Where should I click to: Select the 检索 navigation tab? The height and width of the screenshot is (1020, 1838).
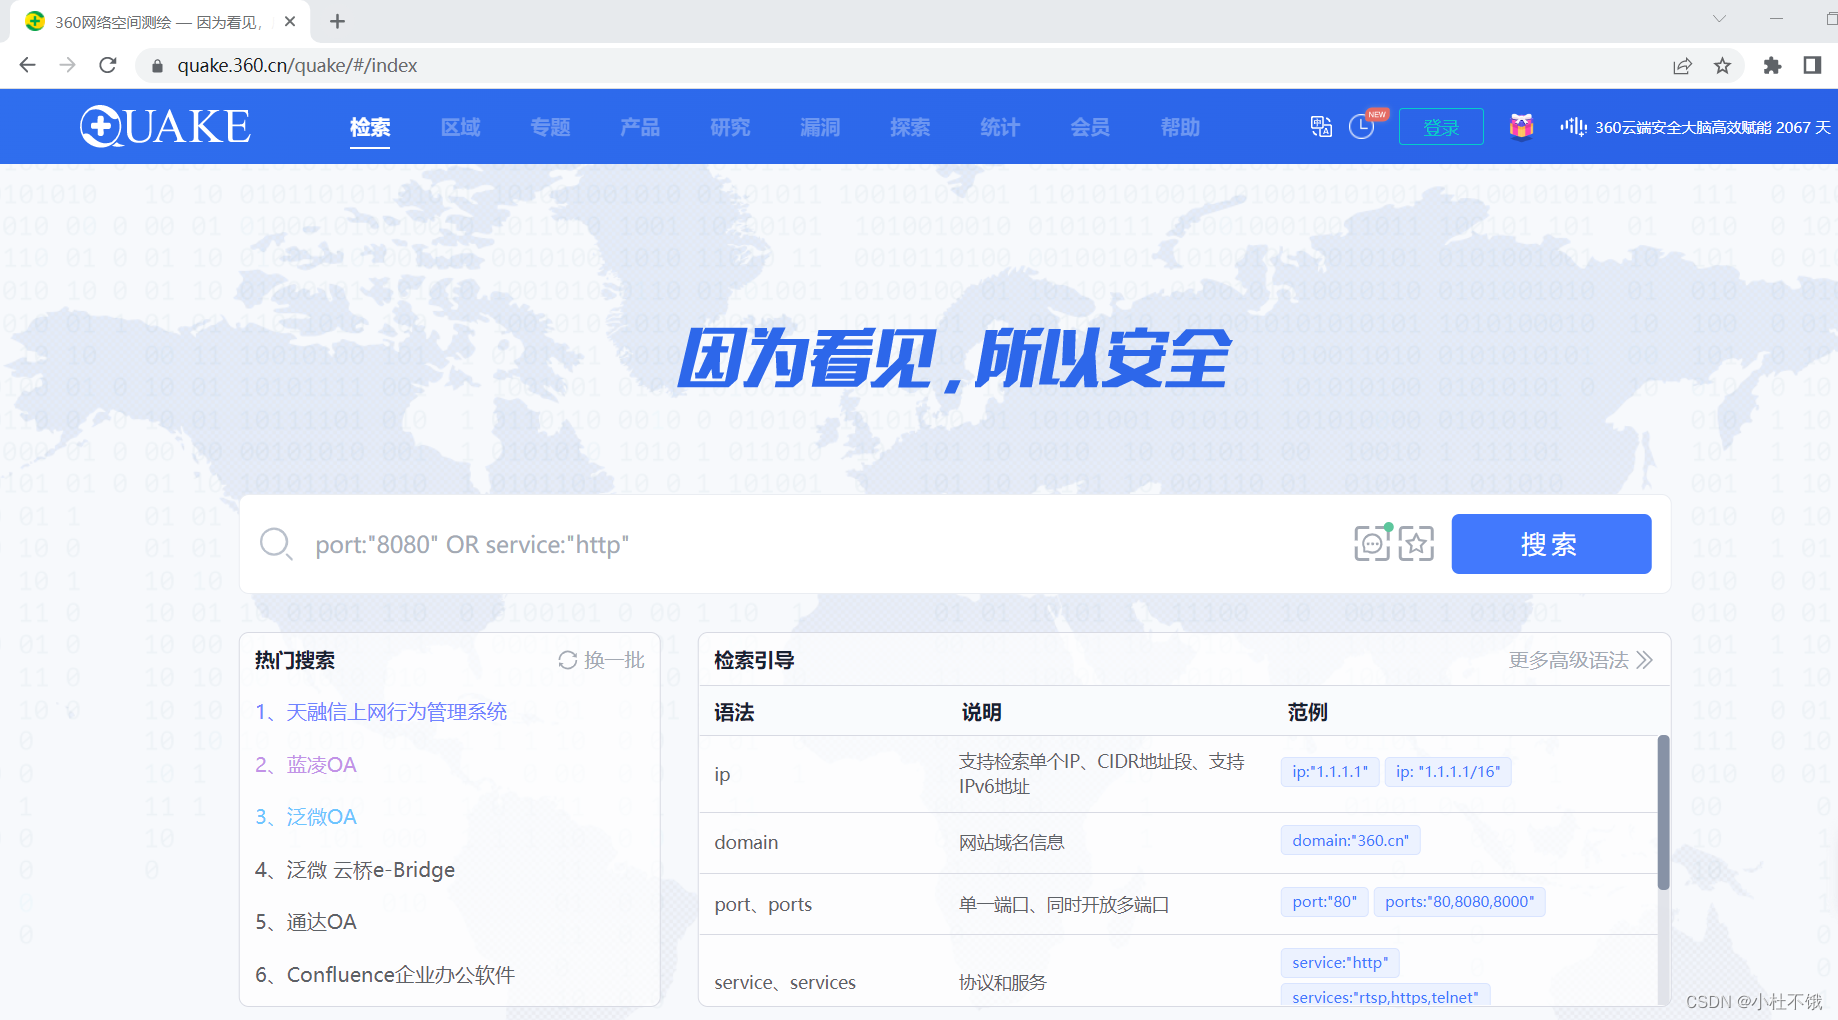pos(370,127)
